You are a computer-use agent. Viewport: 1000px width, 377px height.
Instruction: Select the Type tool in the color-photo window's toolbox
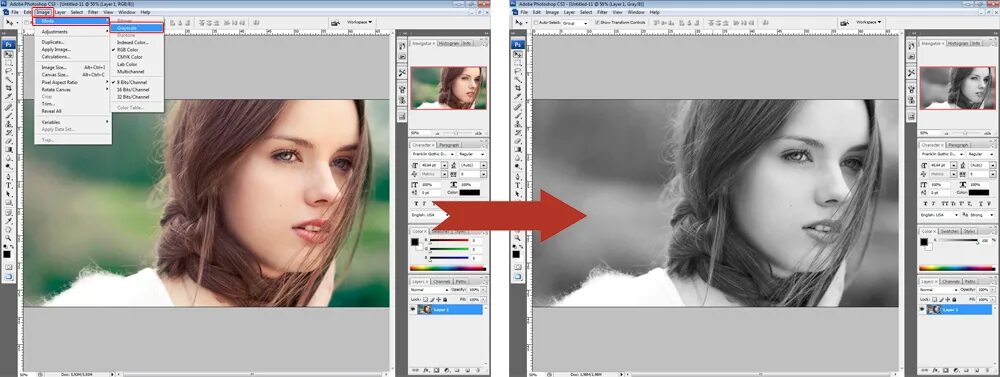[x=9, y=186]
